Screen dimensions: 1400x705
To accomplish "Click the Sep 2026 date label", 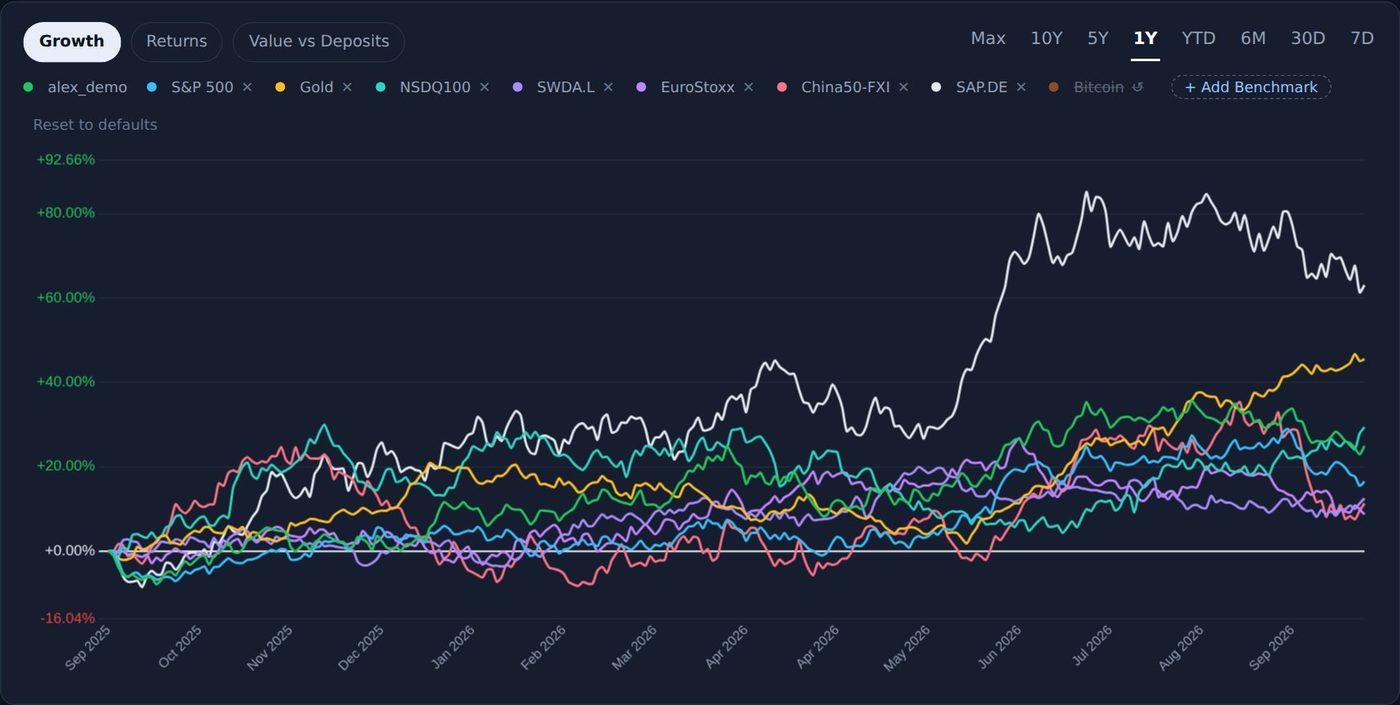I will (1272, 647).
